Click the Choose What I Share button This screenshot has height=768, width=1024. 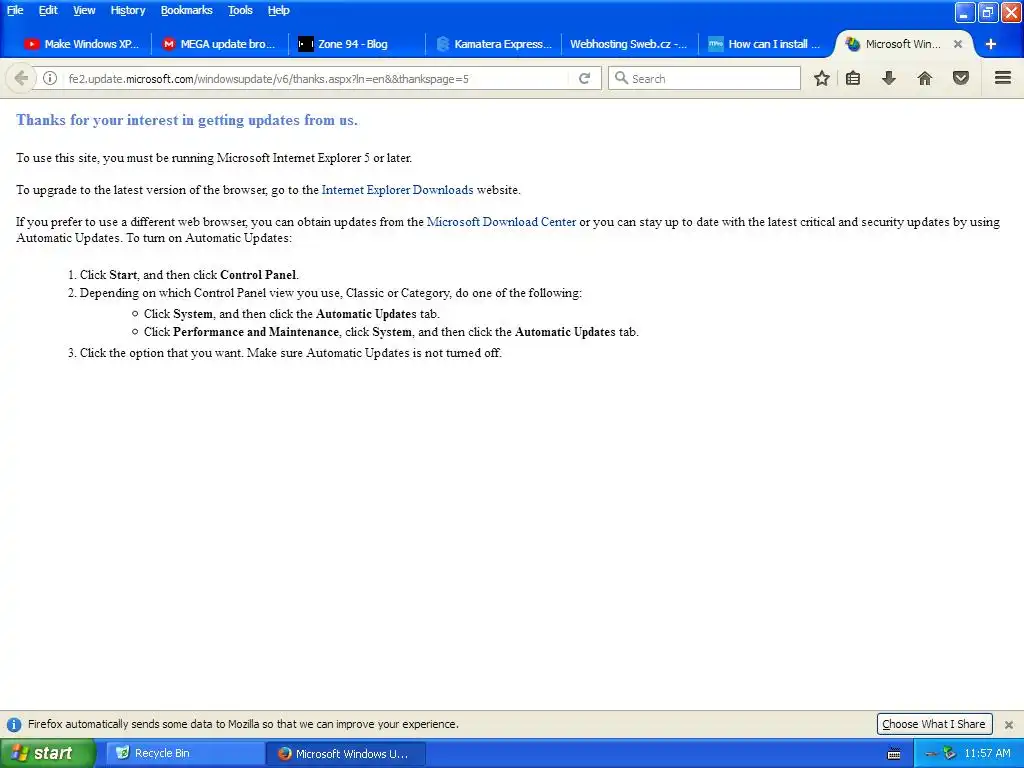(934, 724)
